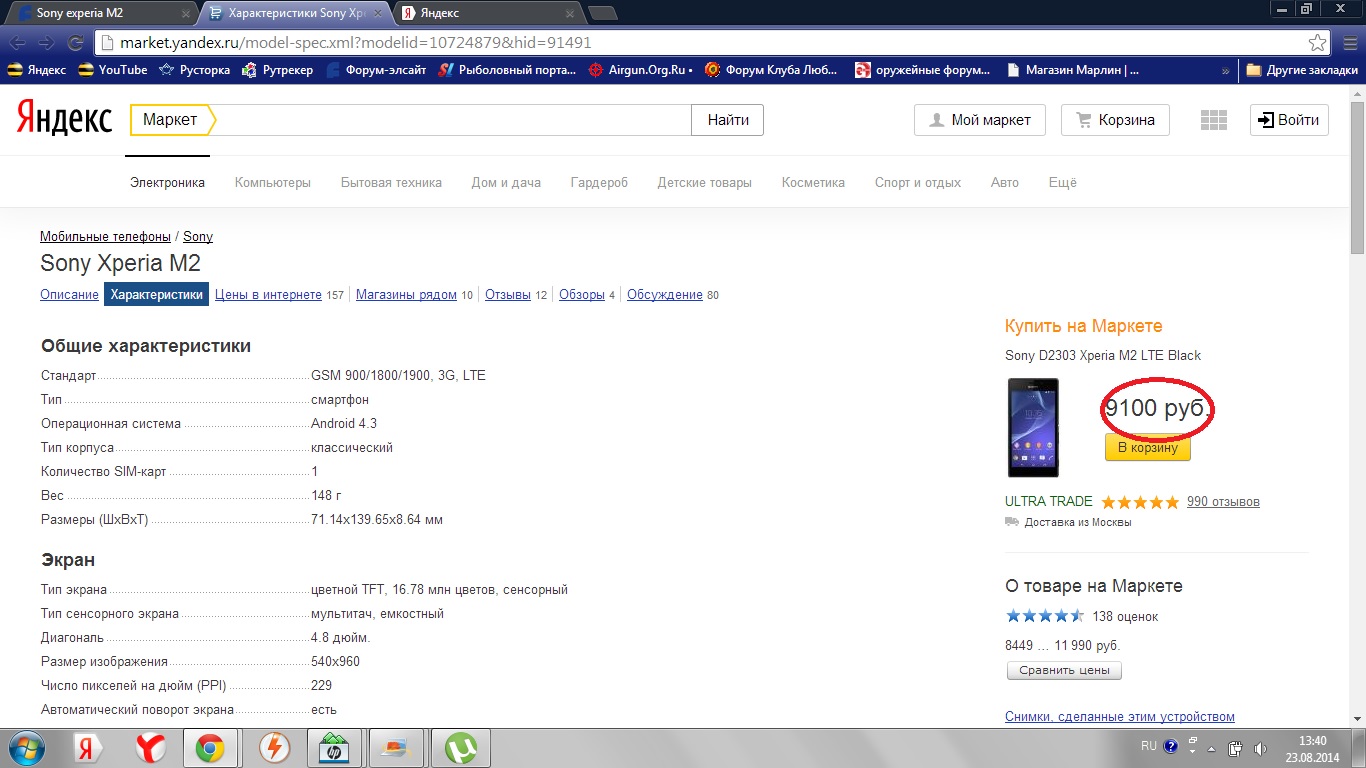1366x768 pixels.
Task: Open the Windows Start button
Action: (25, 747)
